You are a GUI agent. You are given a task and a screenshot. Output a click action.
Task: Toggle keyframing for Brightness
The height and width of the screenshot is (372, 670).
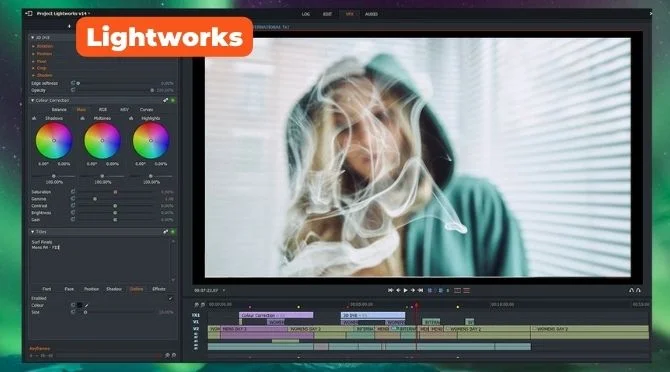73,213
